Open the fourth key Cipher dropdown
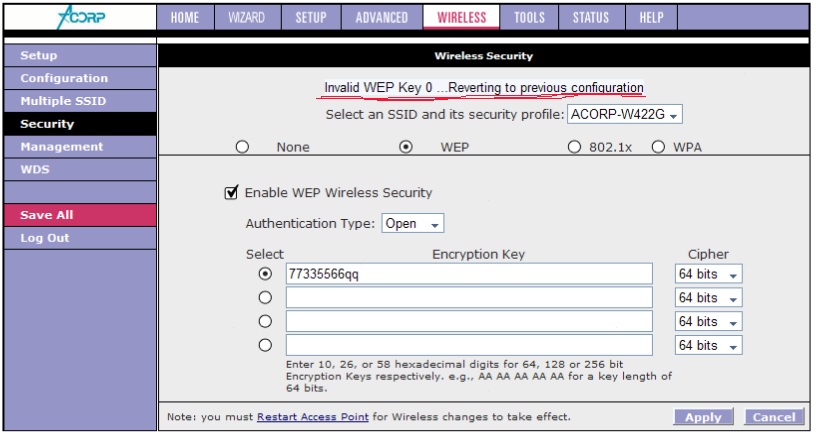This screenshot has height=440, width=816. (x=708, y=345)
